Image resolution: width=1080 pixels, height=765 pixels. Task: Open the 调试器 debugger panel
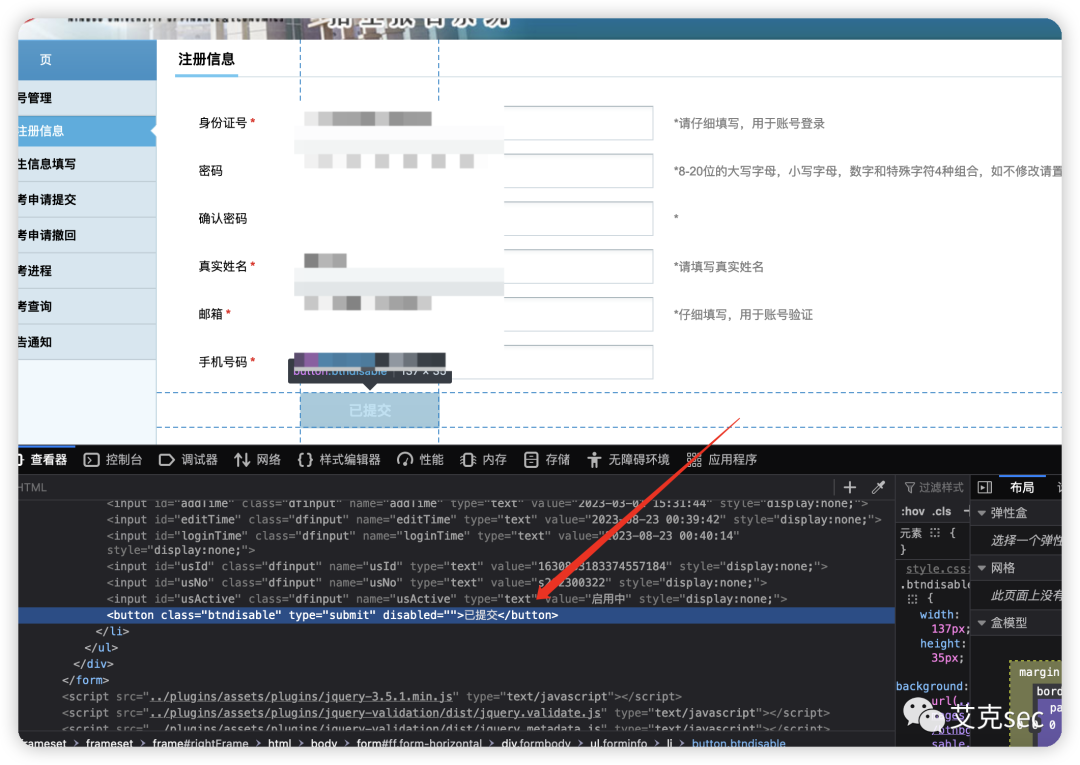[189, 460]
